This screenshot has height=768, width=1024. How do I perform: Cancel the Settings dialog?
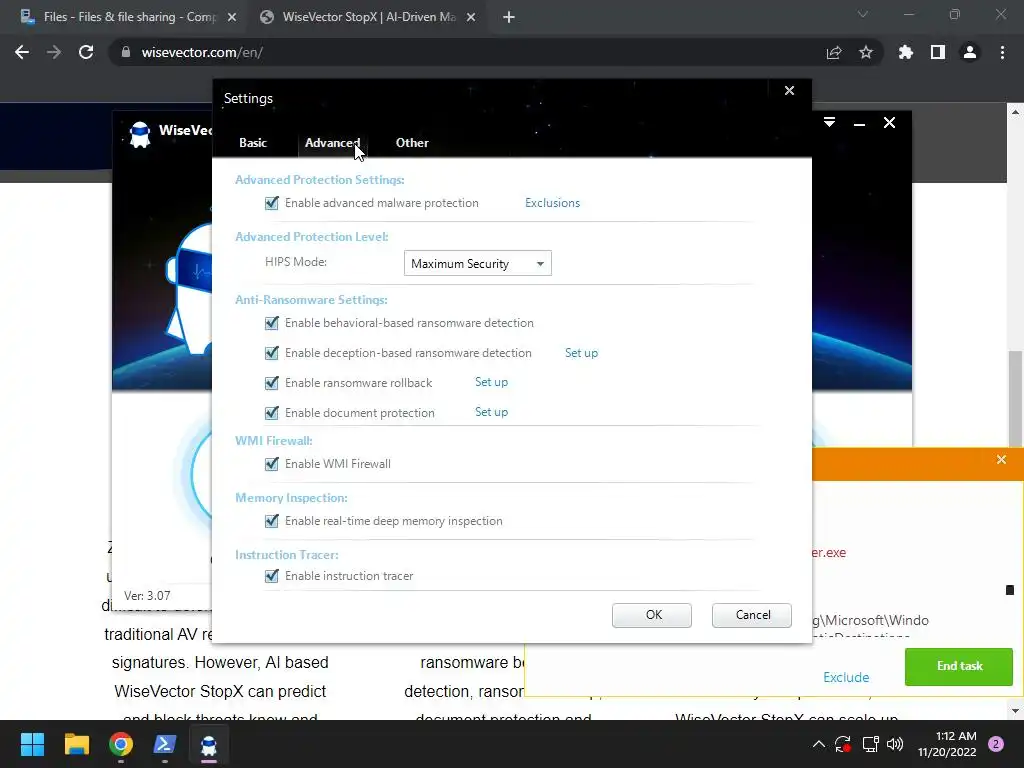pos(752,615)
